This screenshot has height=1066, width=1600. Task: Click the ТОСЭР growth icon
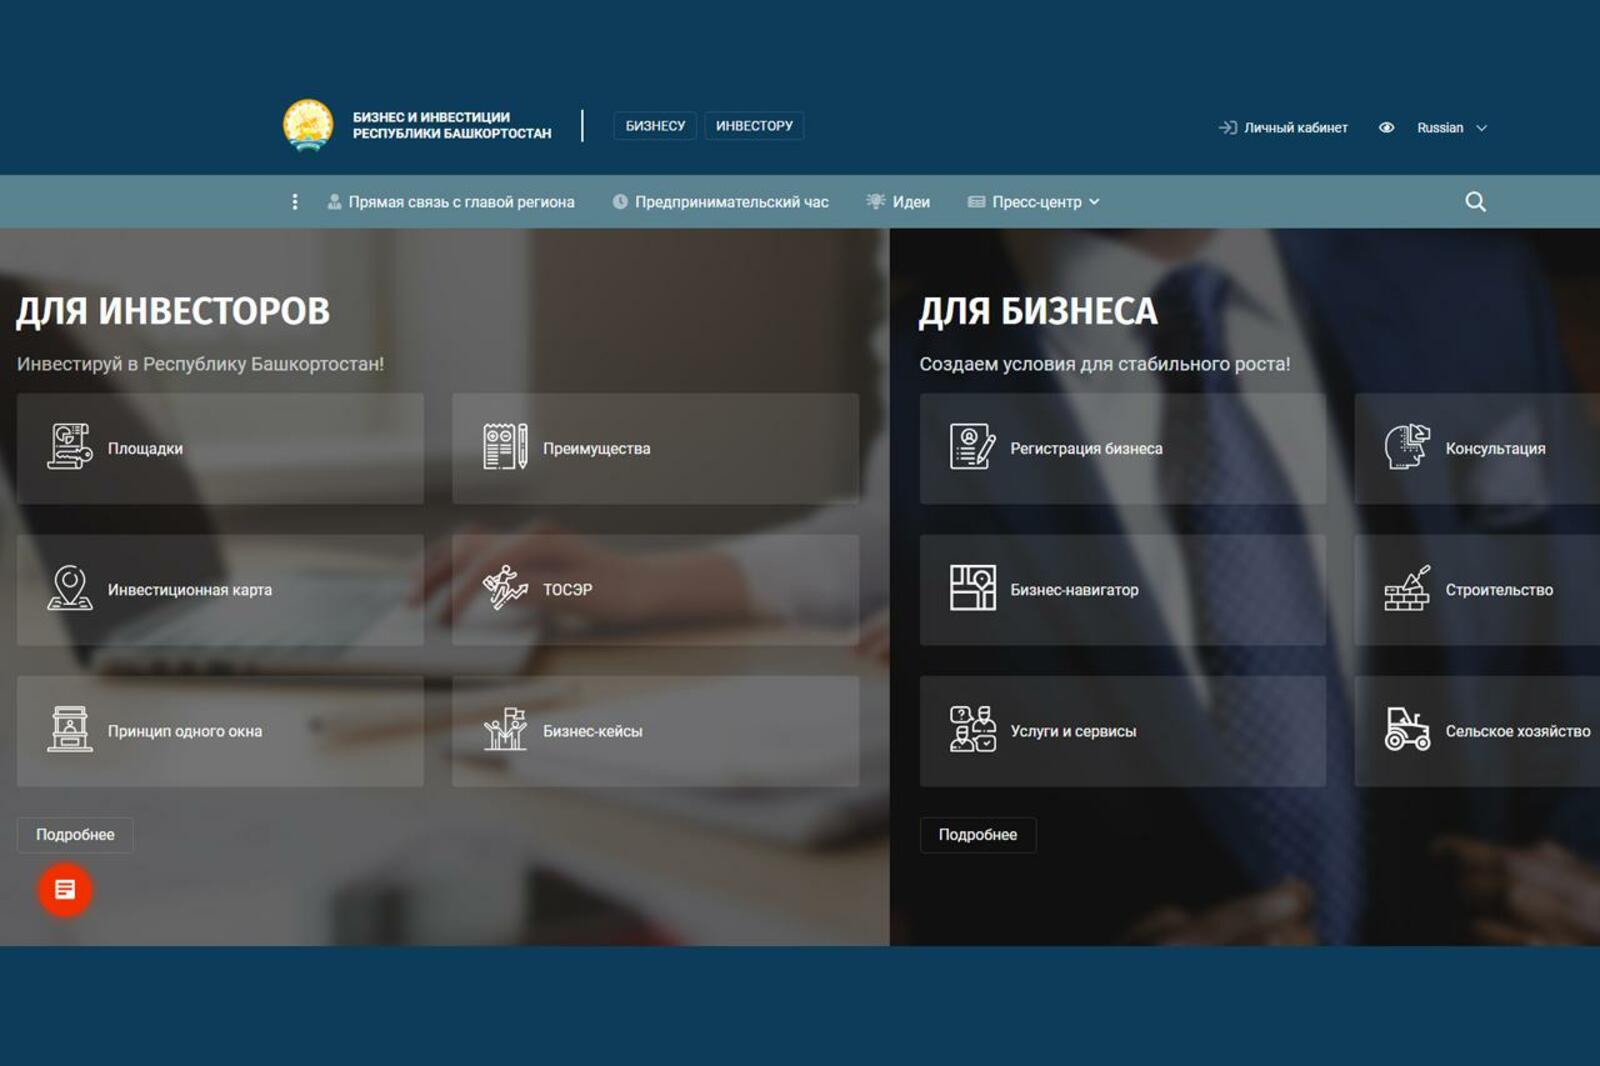tap(505, 588)
